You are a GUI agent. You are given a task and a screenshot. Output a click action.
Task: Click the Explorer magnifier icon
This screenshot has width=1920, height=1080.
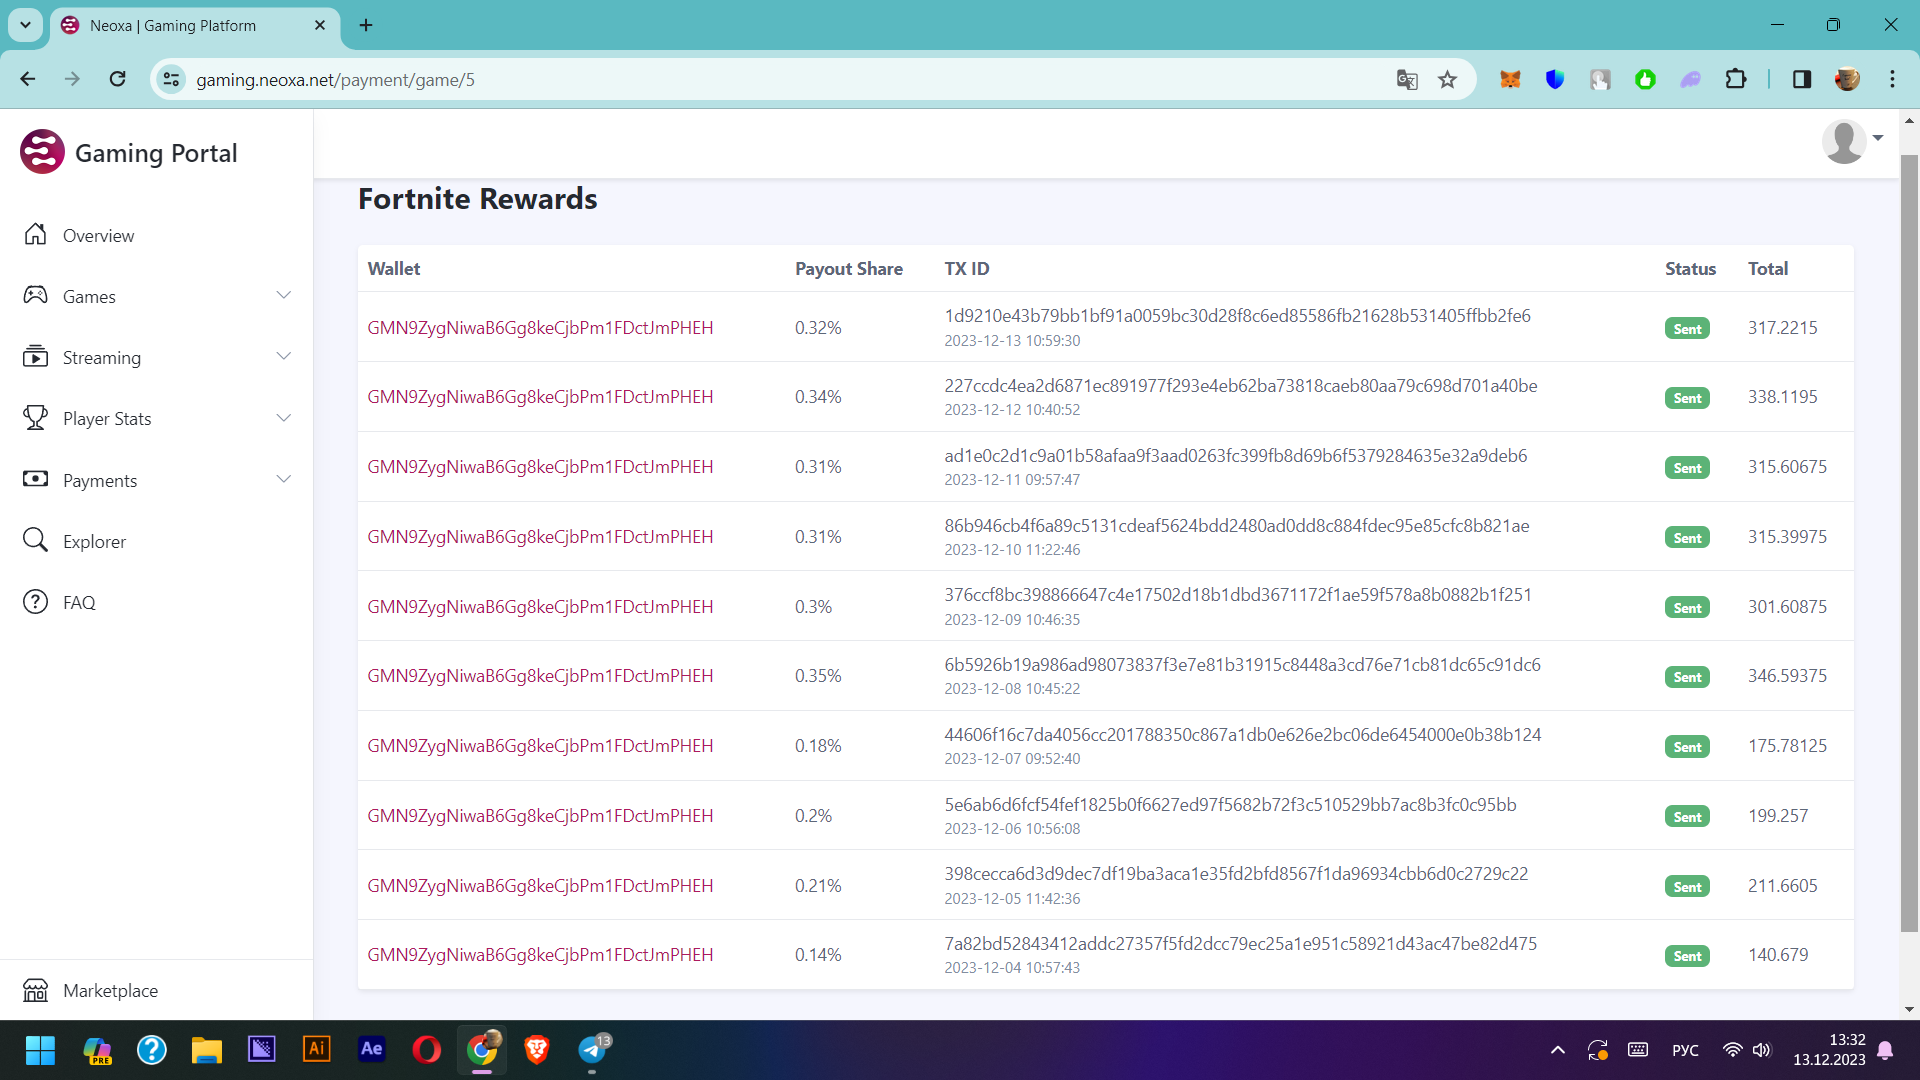35,540
